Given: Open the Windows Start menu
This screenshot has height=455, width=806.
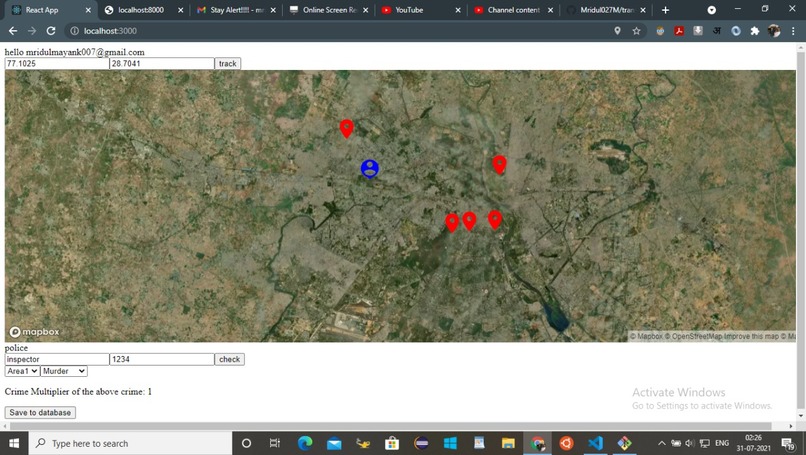Looking at the screenshot, I should pos(14,443).
